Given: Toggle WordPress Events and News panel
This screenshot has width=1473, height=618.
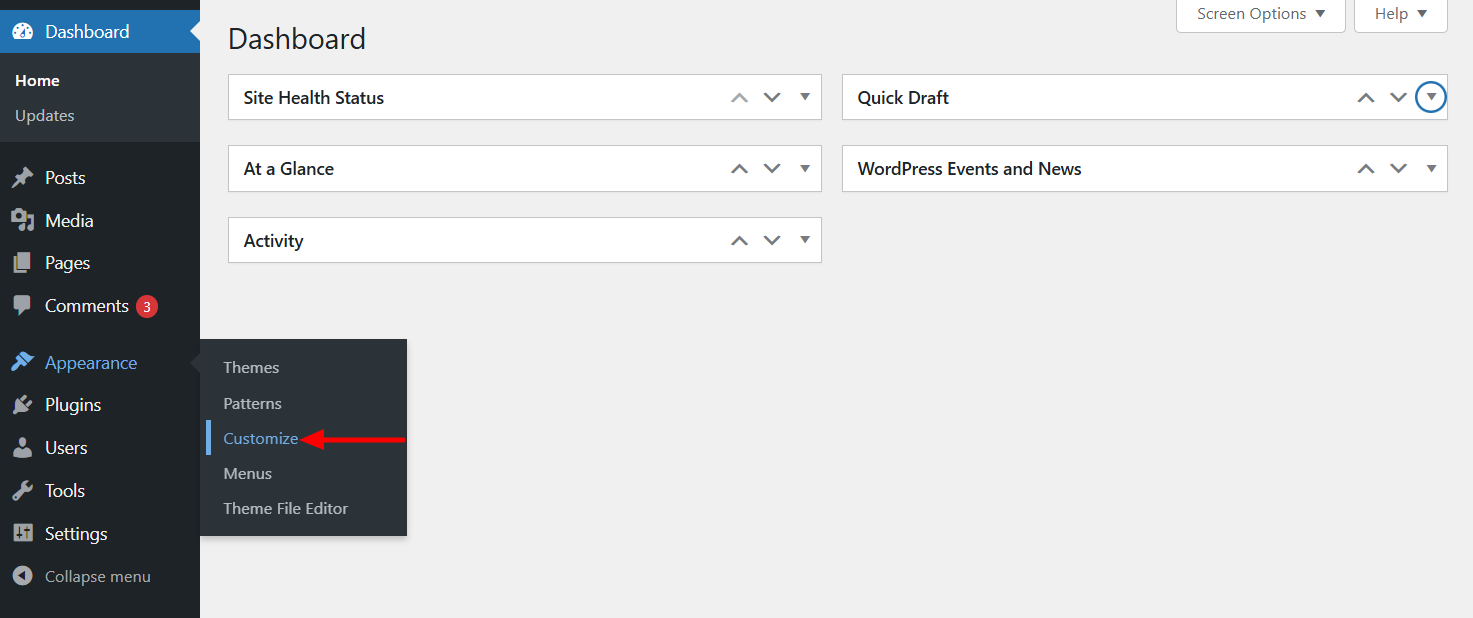Looking at the screenshot, I should coord(1431,168).
